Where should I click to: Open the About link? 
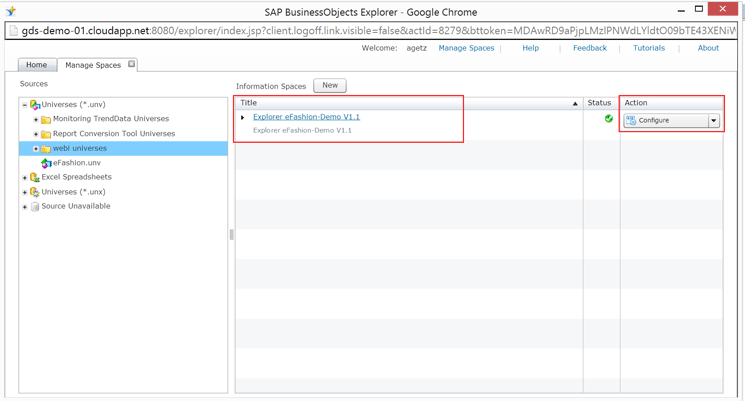coord(708,48)
